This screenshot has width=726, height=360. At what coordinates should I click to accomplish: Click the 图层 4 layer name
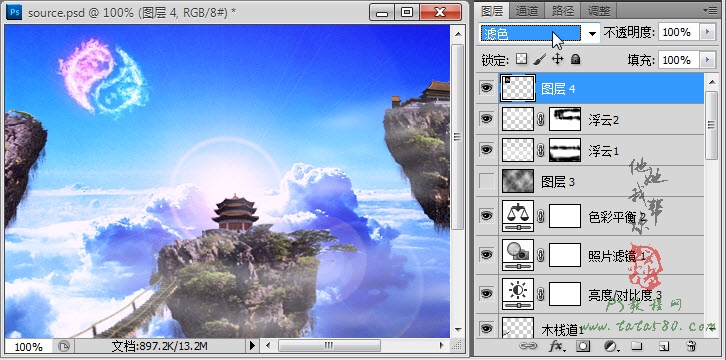point(558,88)
